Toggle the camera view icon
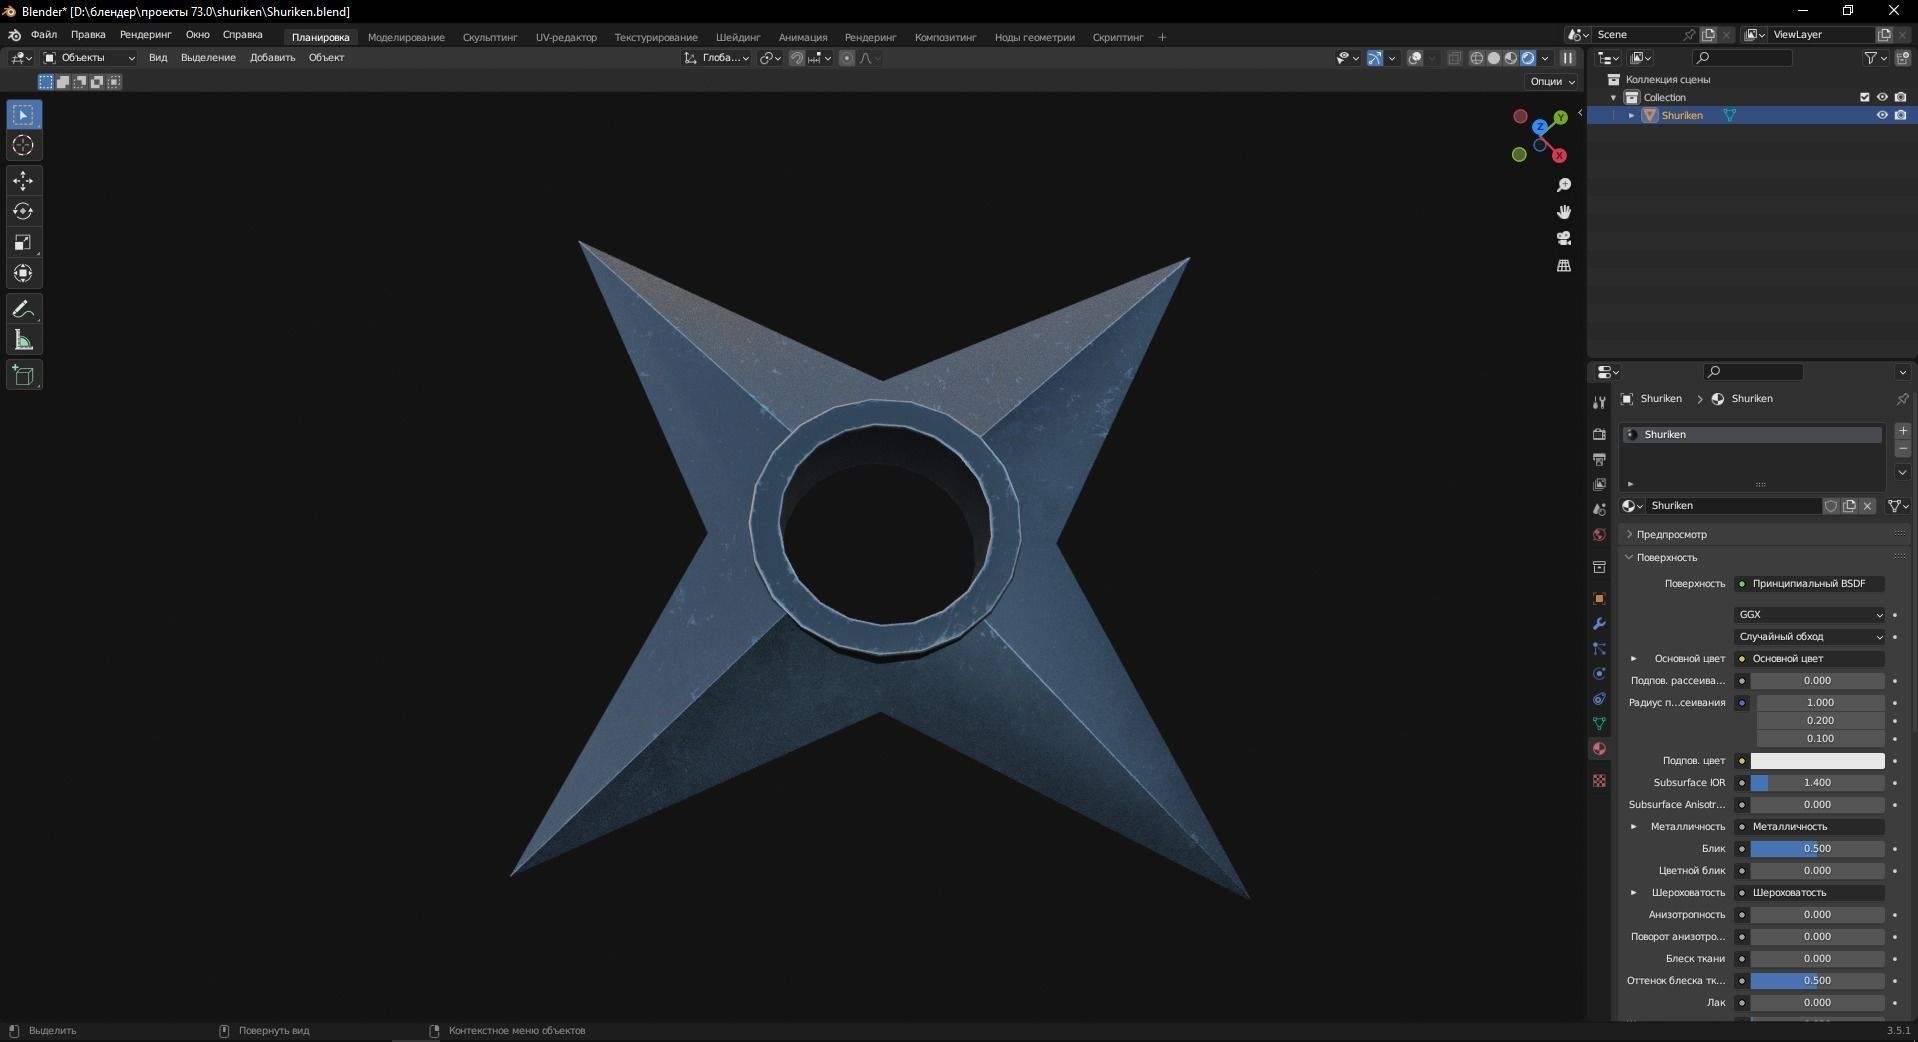 [1564, 238]
